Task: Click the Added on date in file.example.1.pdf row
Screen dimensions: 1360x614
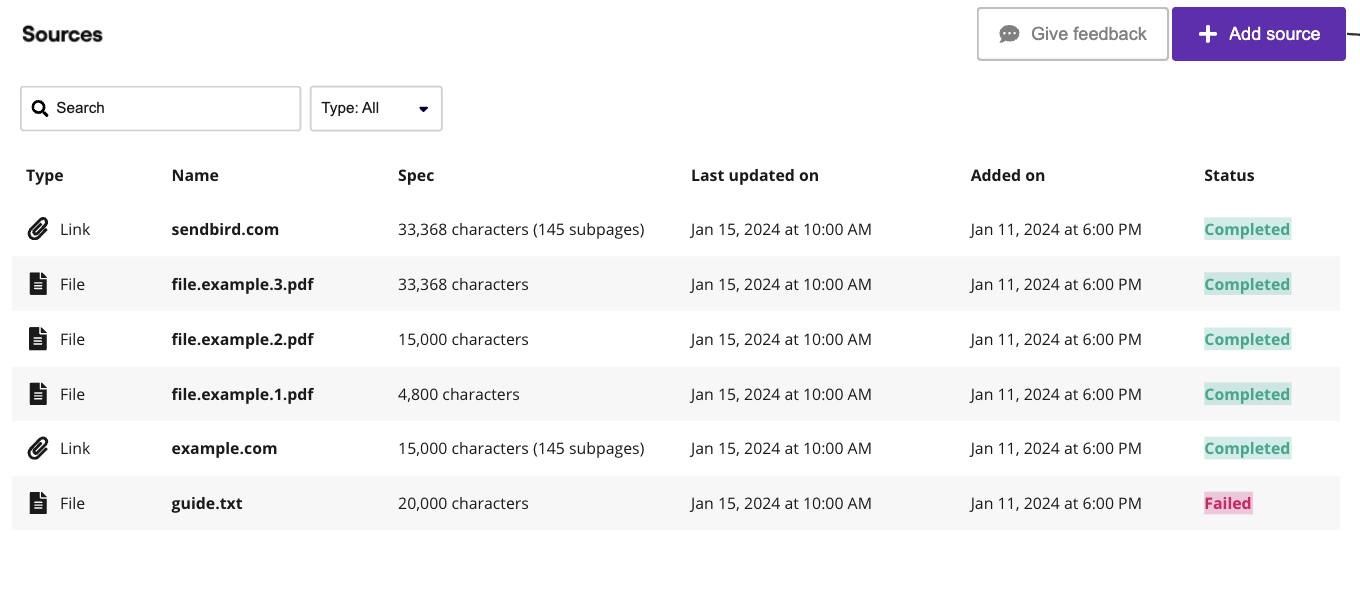Action: pos(1056,394)
